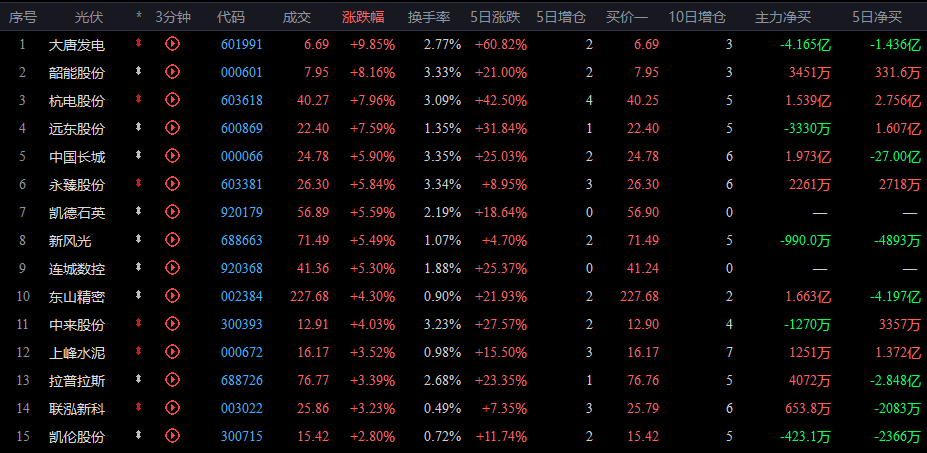Click the 3分钟 column header
This screenshot has width=927, height=453.
point(173,17)
